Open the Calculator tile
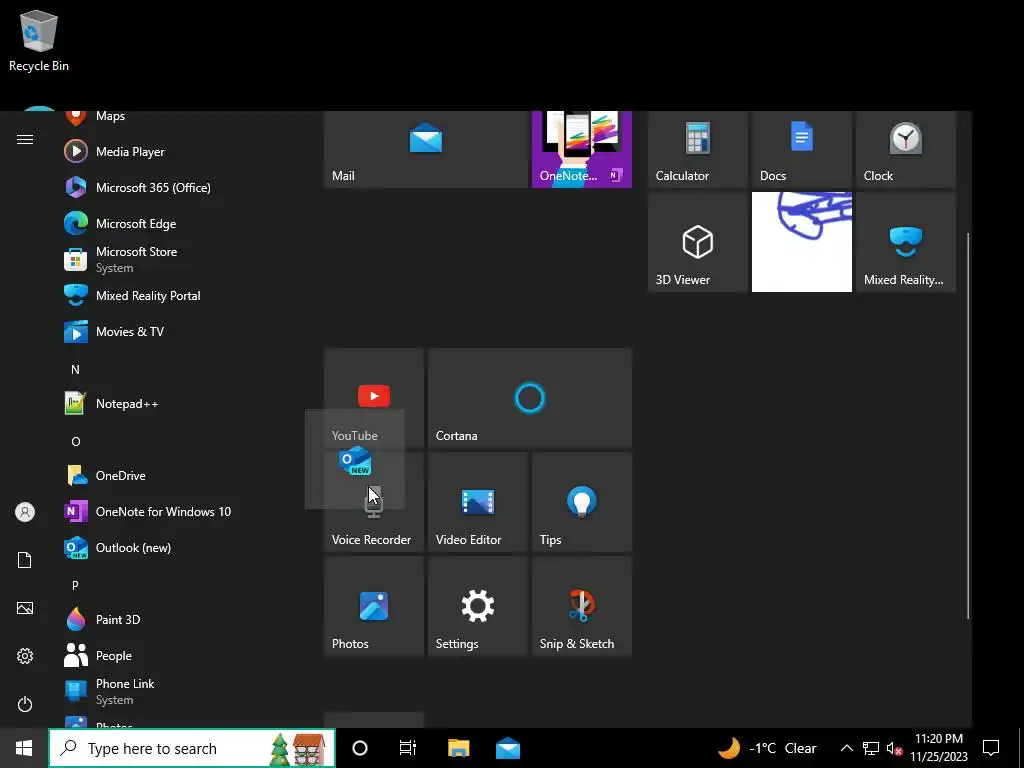1024x768 pixels. tap(697, 150)
